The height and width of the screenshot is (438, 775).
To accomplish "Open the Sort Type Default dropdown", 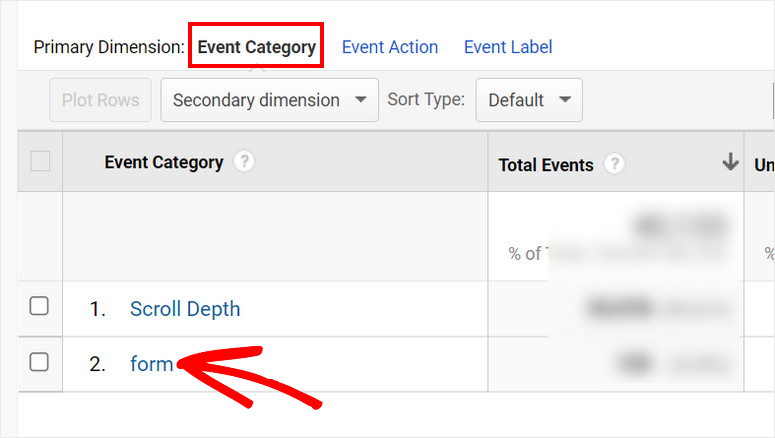I will (x=529, y=100).
